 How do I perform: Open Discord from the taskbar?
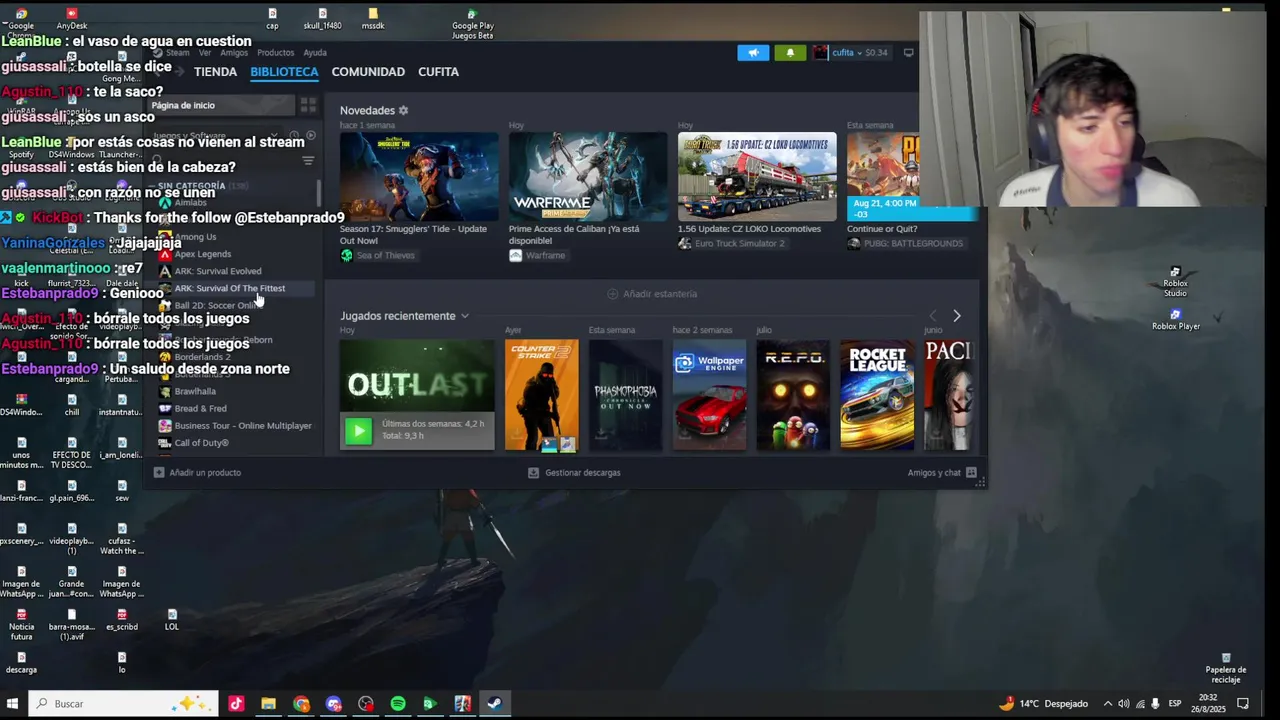tap(333, 704)
